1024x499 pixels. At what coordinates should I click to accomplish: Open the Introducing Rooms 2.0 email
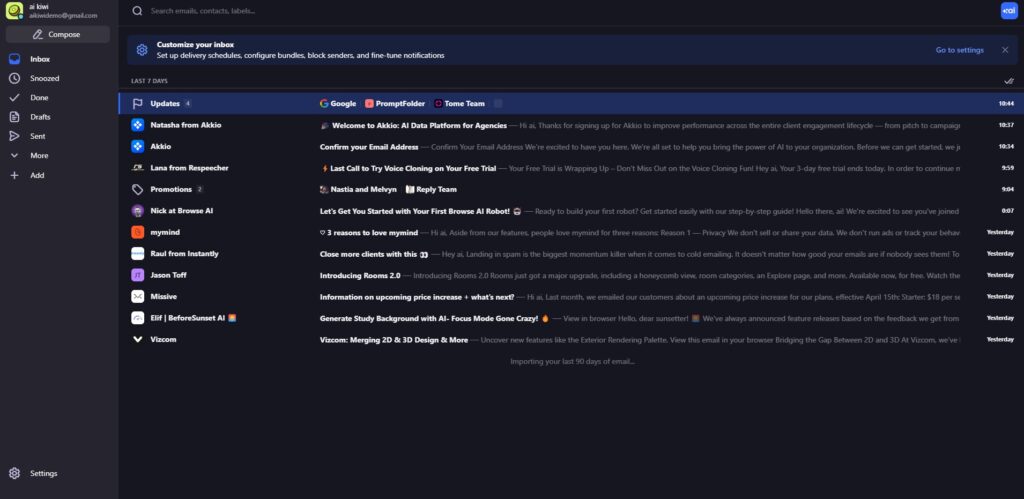pos(571,275)
